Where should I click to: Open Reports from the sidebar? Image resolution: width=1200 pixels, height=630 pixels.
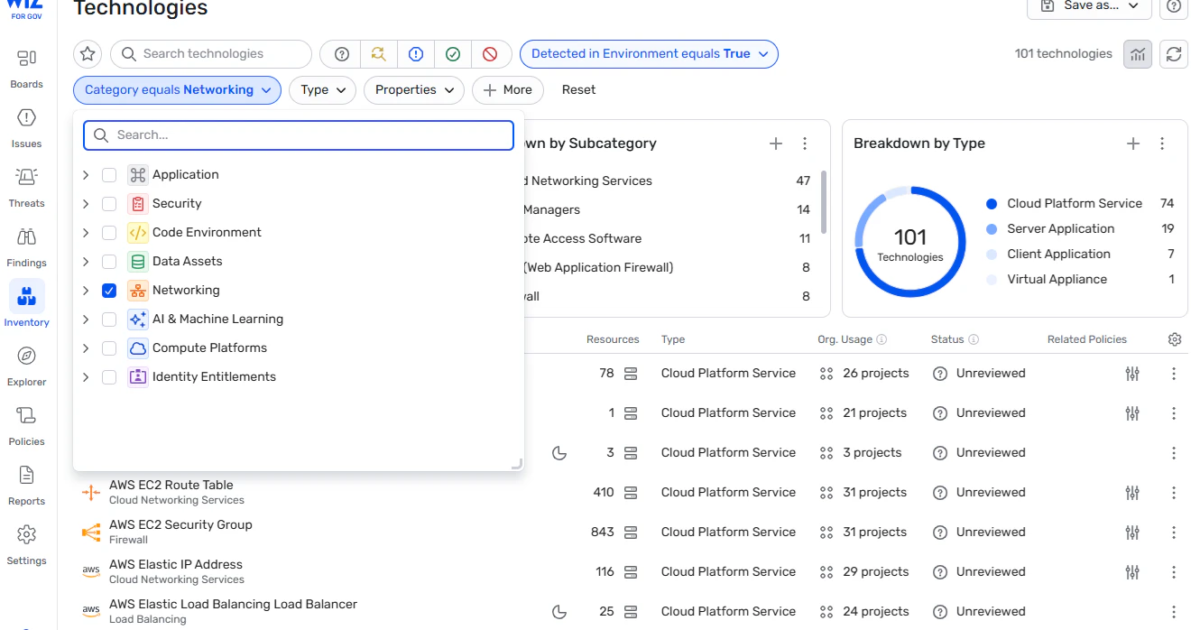tap(27, 484)
